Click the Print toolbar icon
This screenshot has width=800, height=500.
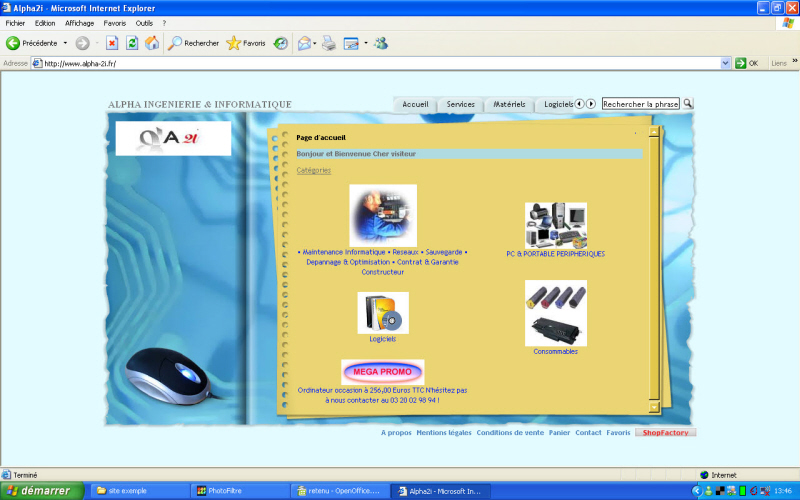click(x=328, y=43)
